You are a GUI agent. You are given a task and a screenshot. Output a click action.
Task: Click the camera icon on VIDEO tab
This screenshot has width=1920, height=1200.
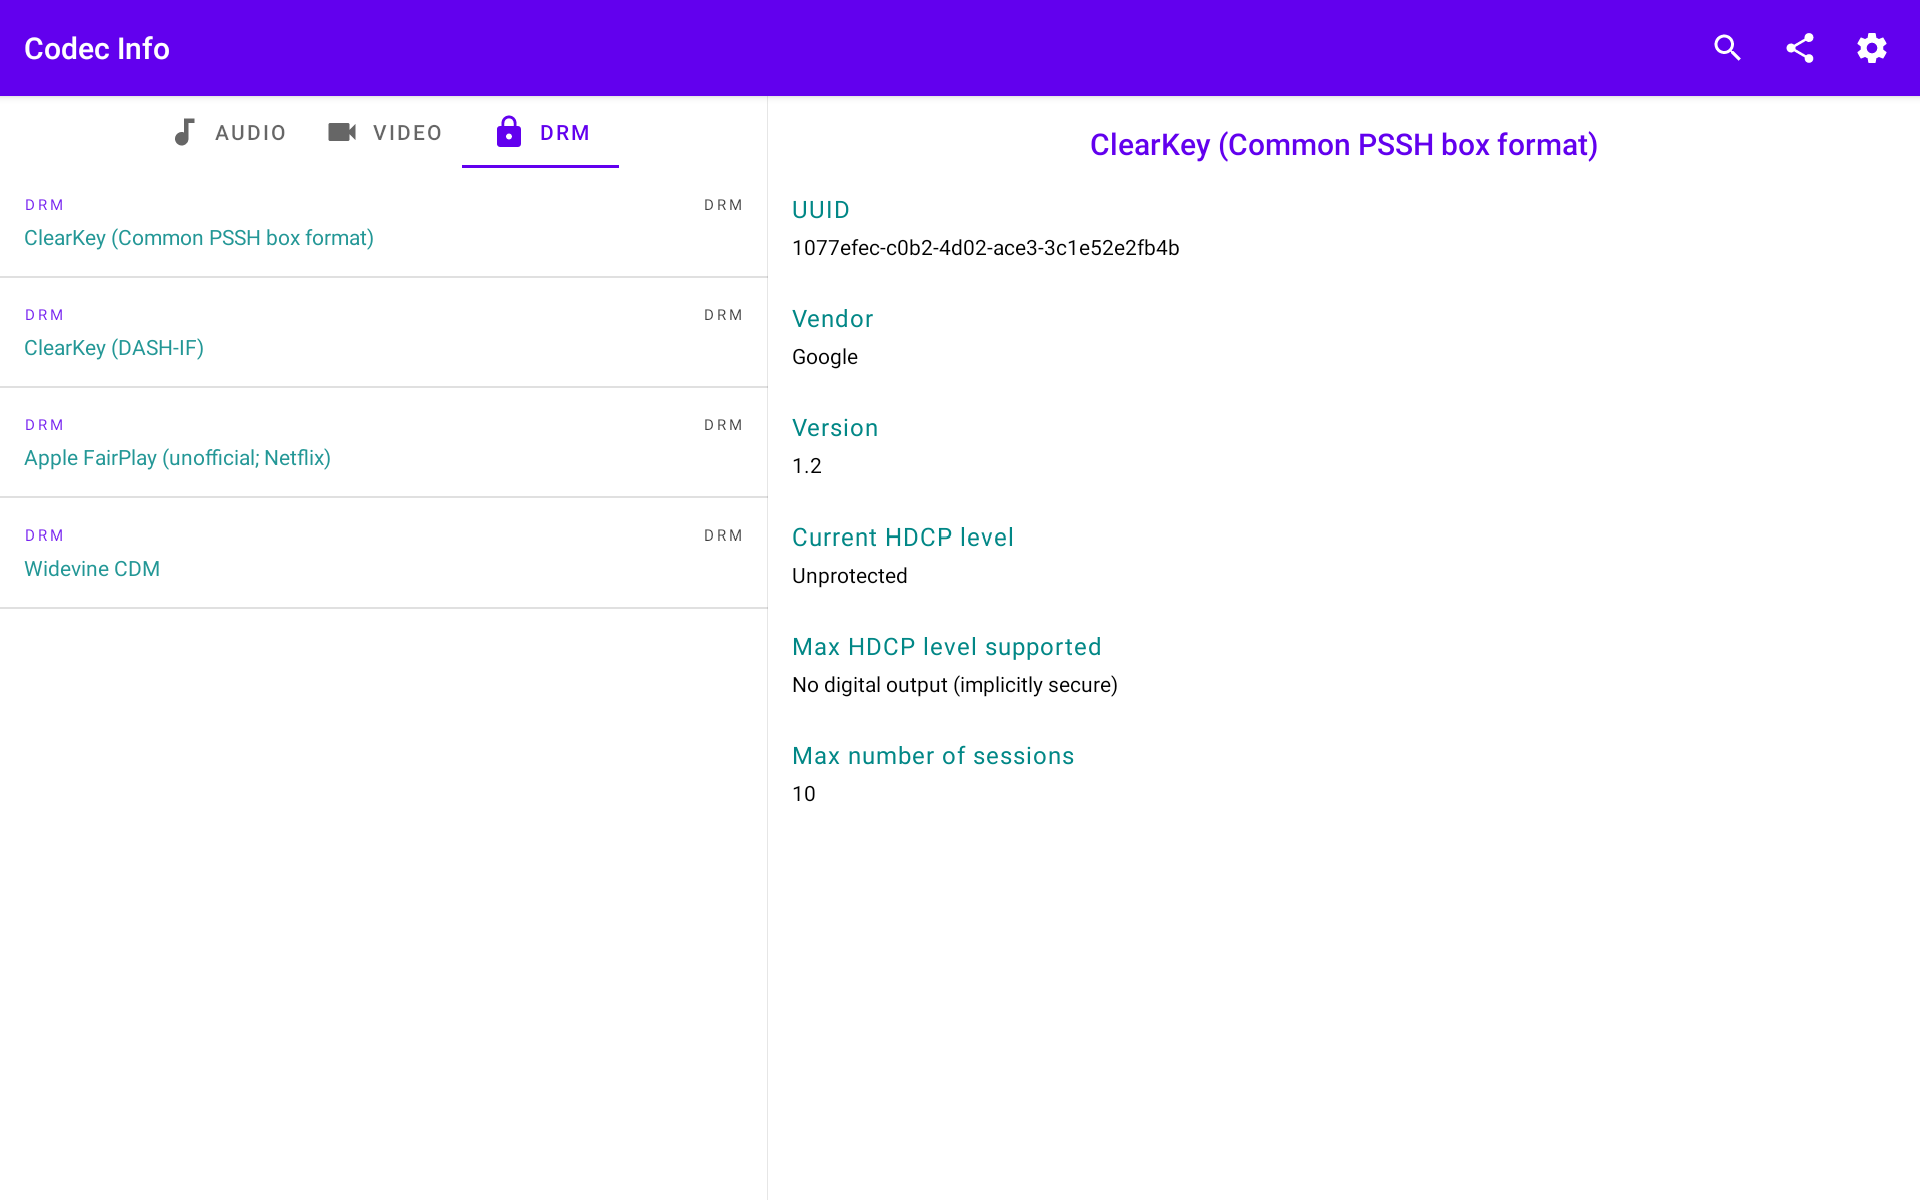(x=341, y=131)
